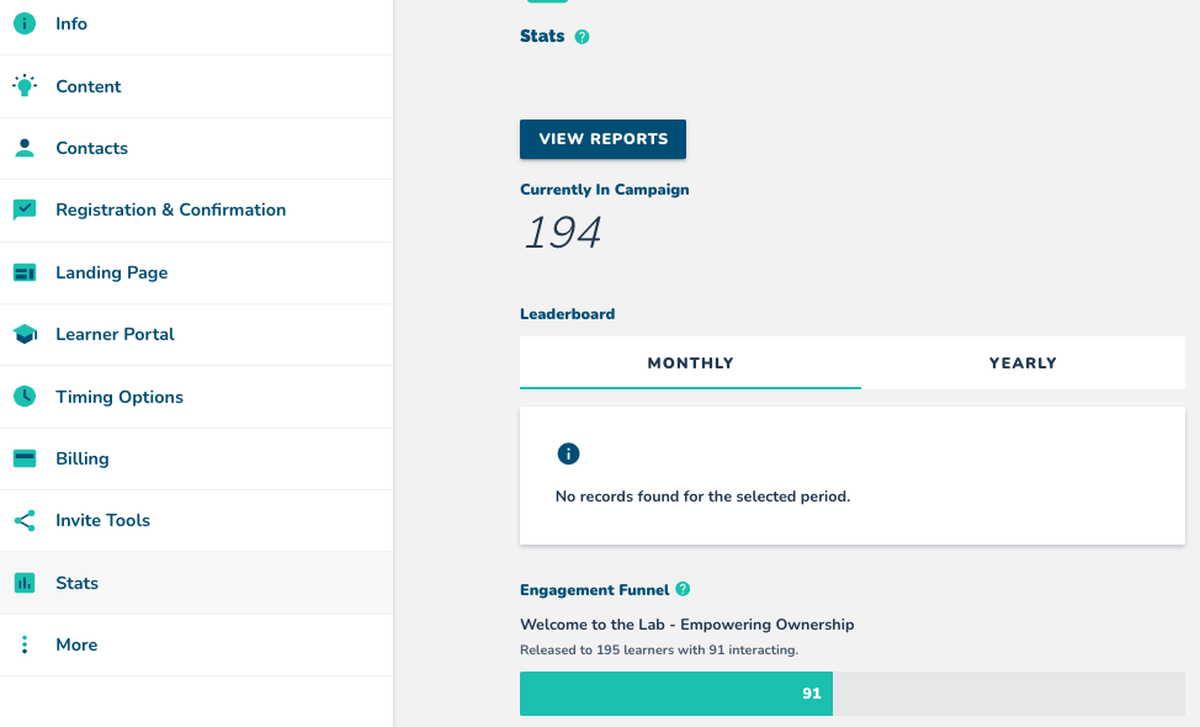Open Timing Options in the sidebar
The width and height of the screenshot is (1200, 727).
pyautogui.click(x=197, y=396)
